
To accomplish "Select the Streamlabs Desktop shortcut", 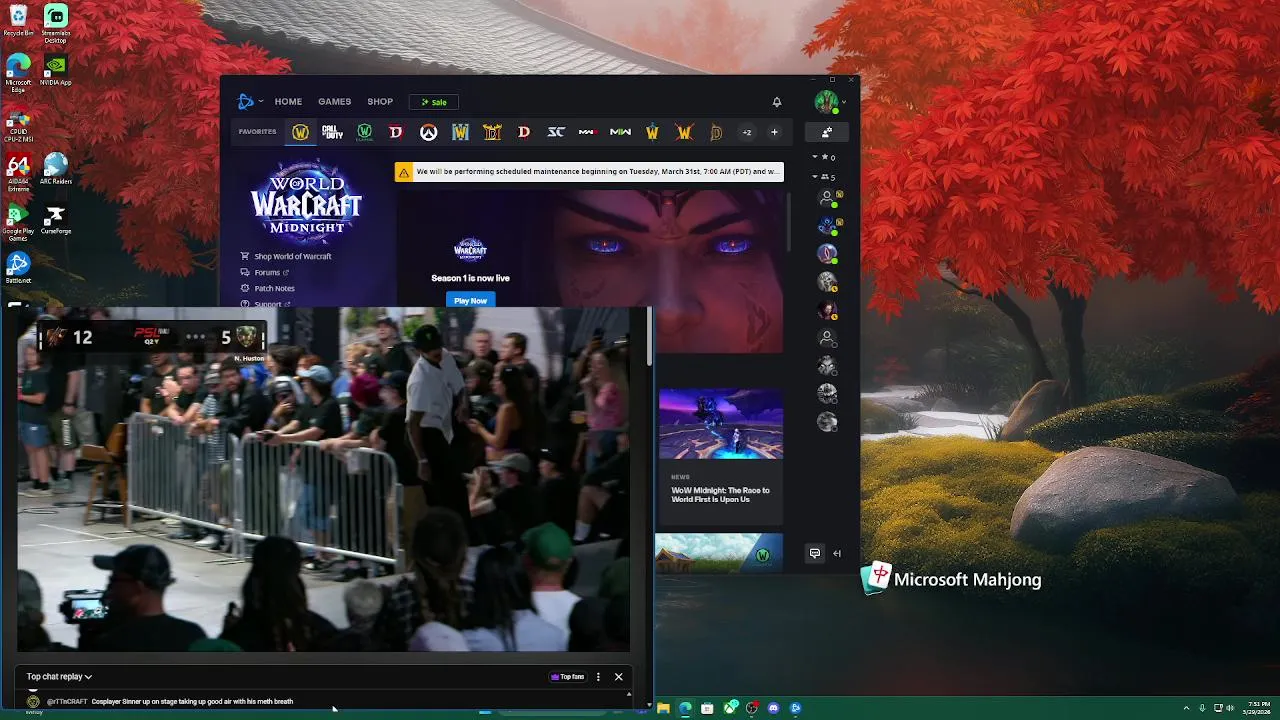I will [56, 24].
